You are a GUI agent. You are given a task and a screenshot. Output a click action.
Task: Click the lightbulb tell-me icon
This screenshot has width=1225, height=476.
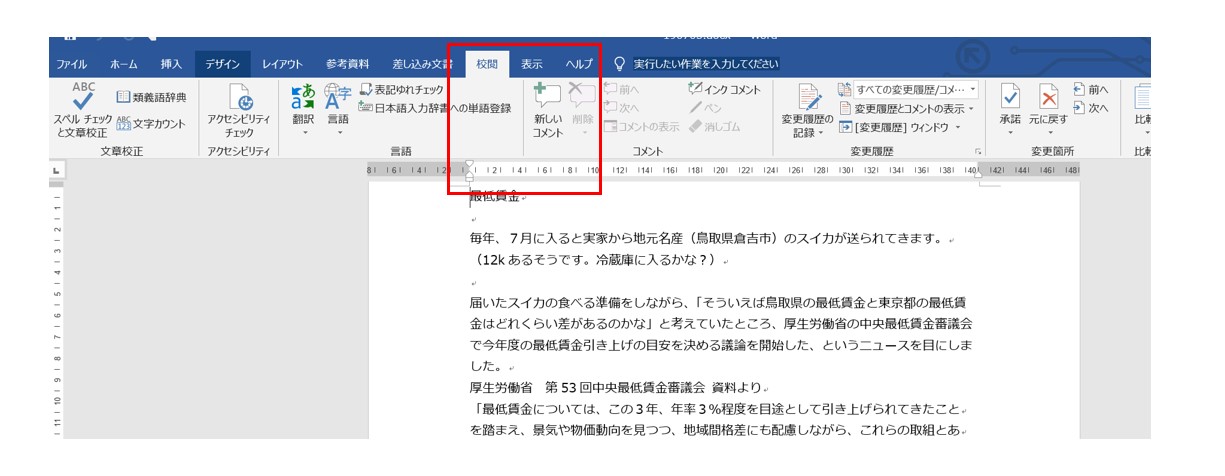[620, 64]
